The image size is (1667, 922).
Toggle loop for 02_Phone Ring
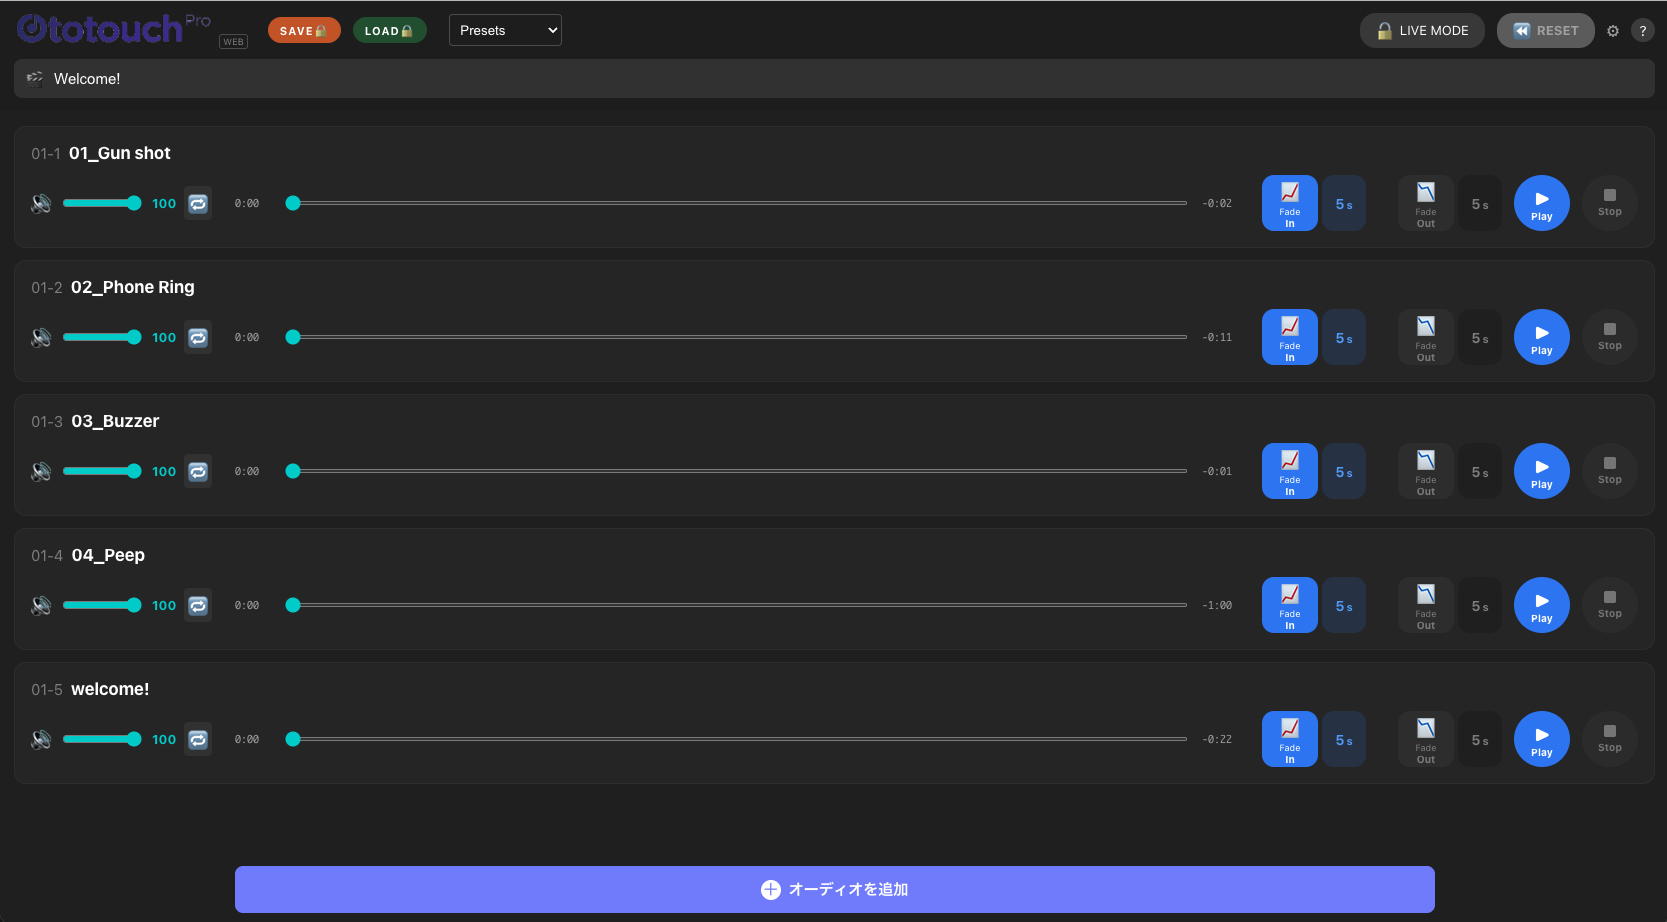(198, 337)
